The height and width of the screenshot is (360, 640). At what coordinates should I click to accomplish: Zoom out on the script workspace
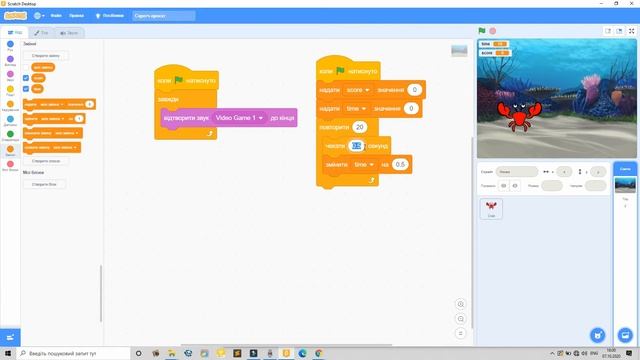pyautogui.click(x=460, y=319)
